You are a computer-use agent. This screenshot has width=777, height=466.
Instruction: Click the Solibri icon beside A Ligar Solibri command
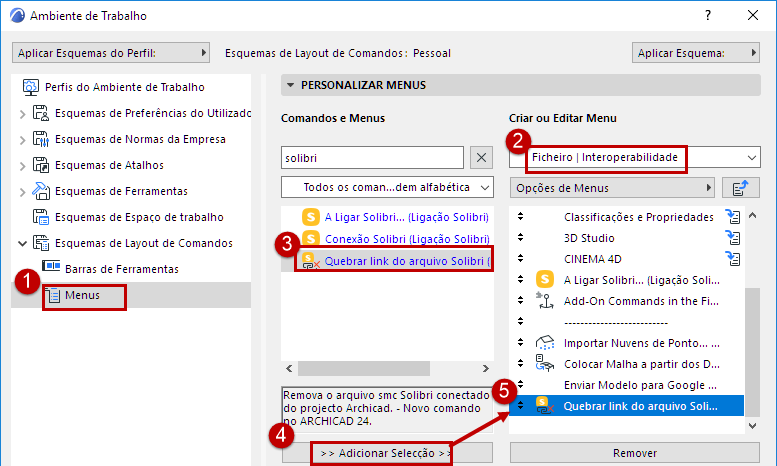tap(311, 217)
